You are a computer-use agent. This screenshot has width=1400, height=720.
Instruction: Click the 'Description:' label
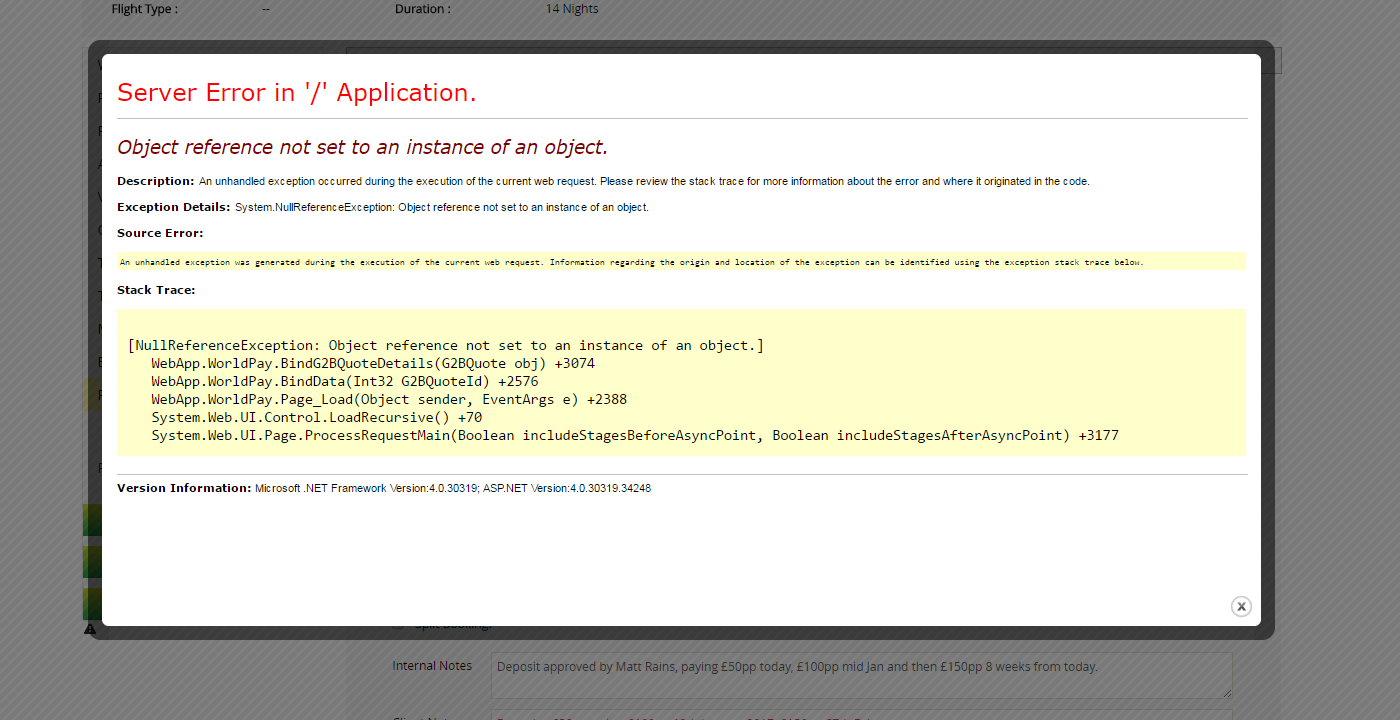(x=156, y=181)
